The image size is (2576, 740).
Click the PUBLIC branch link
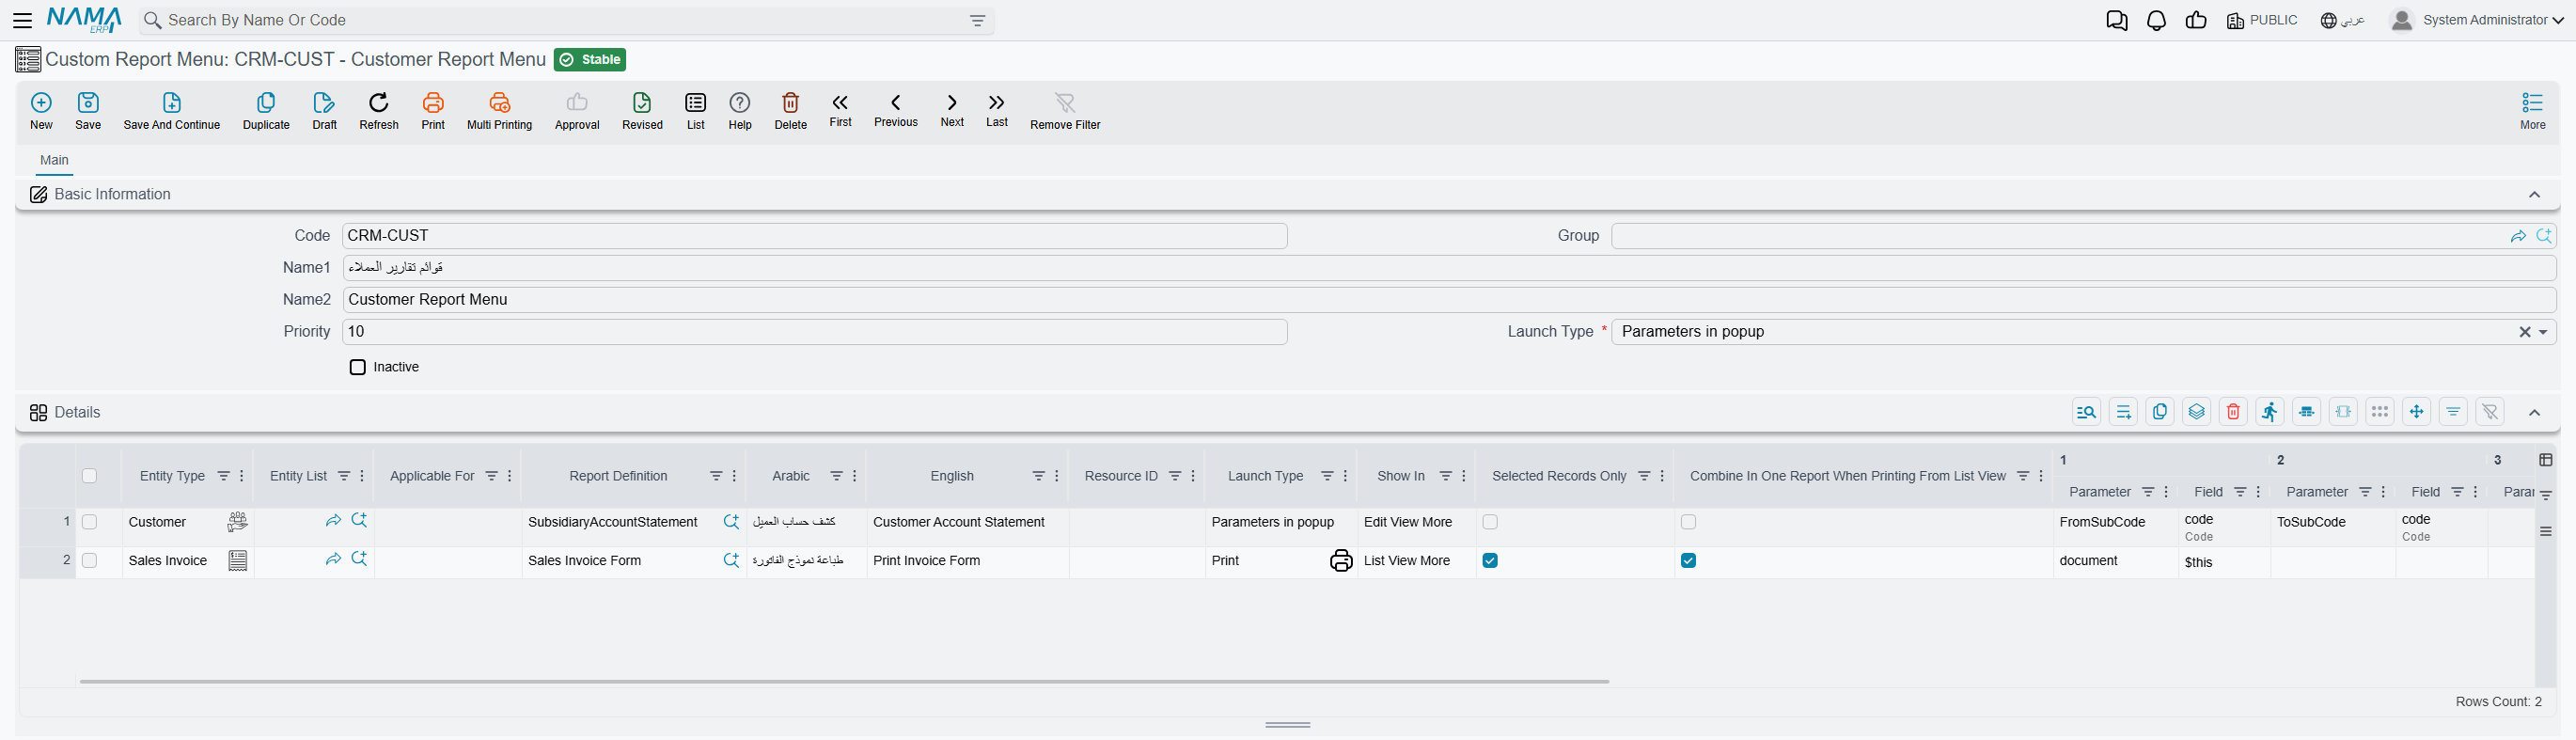[2262, 20]
